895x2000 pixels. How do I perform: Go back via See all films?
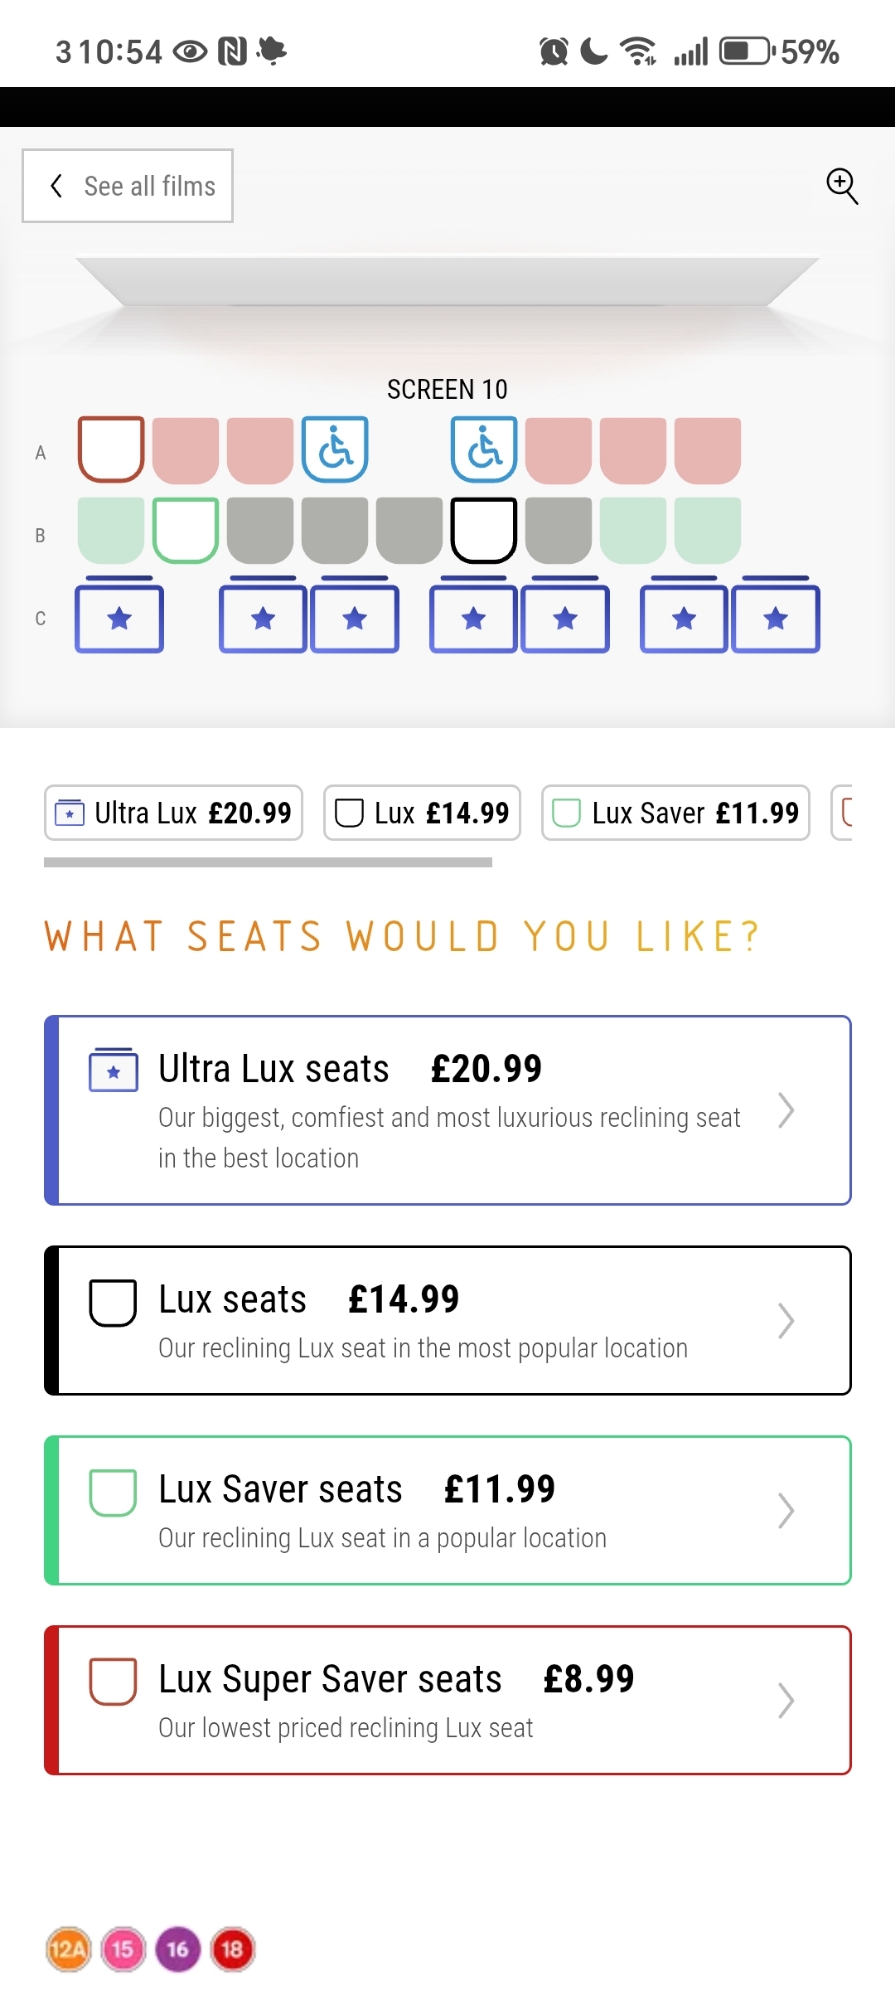[128, 186]
